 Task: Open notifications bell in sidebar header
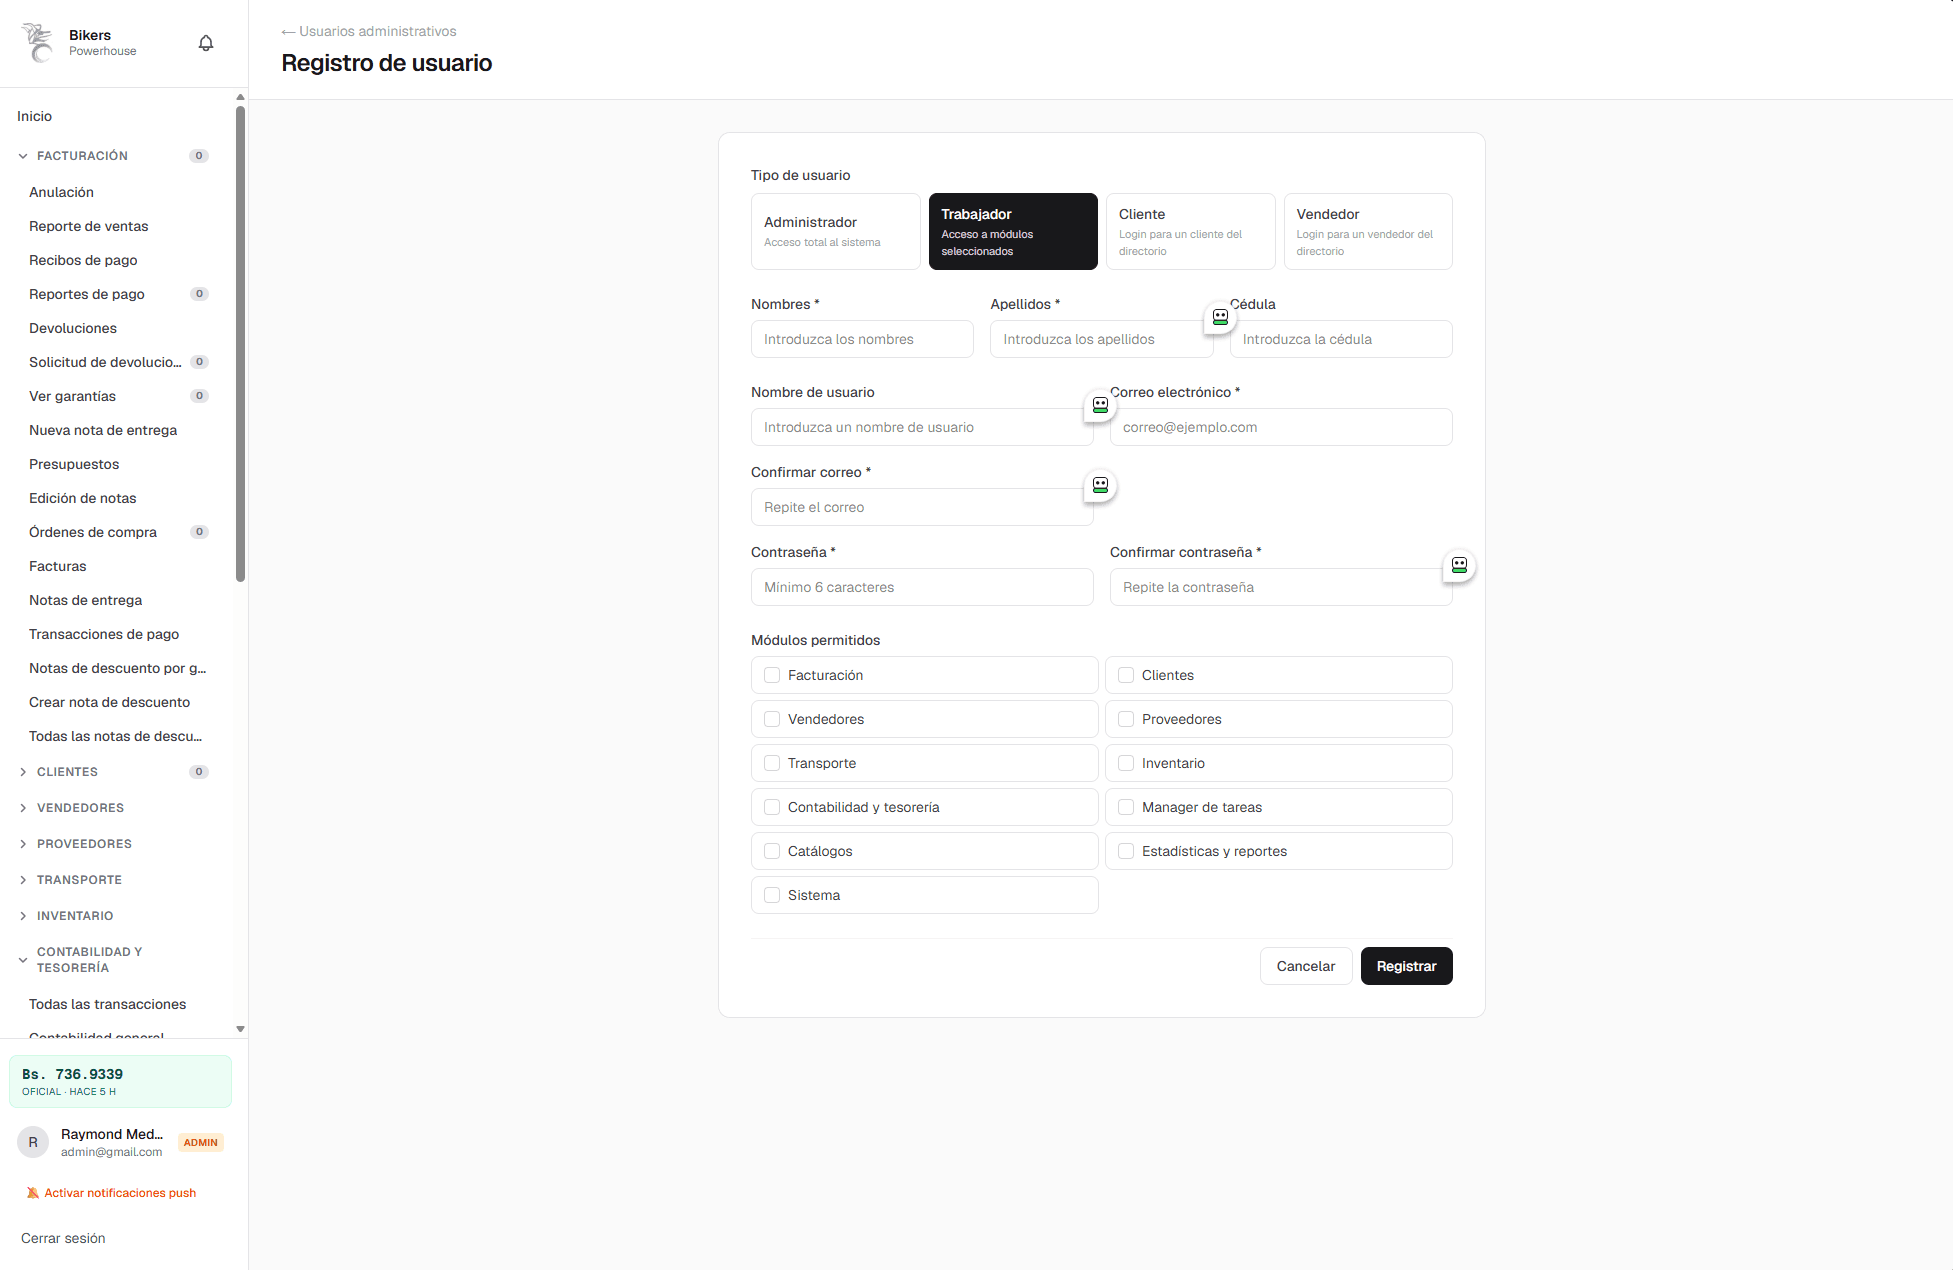(x=206, y=43)
